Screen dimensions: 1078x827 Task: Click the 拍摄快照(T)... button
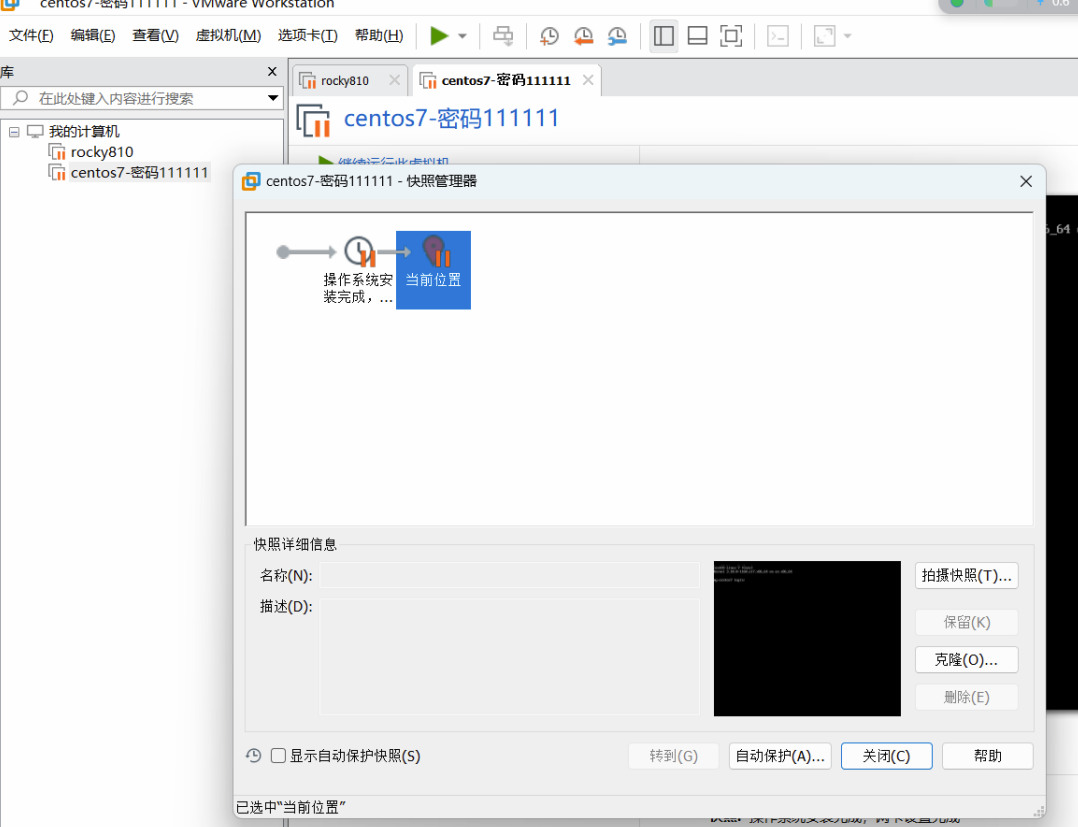click(967, 575)
